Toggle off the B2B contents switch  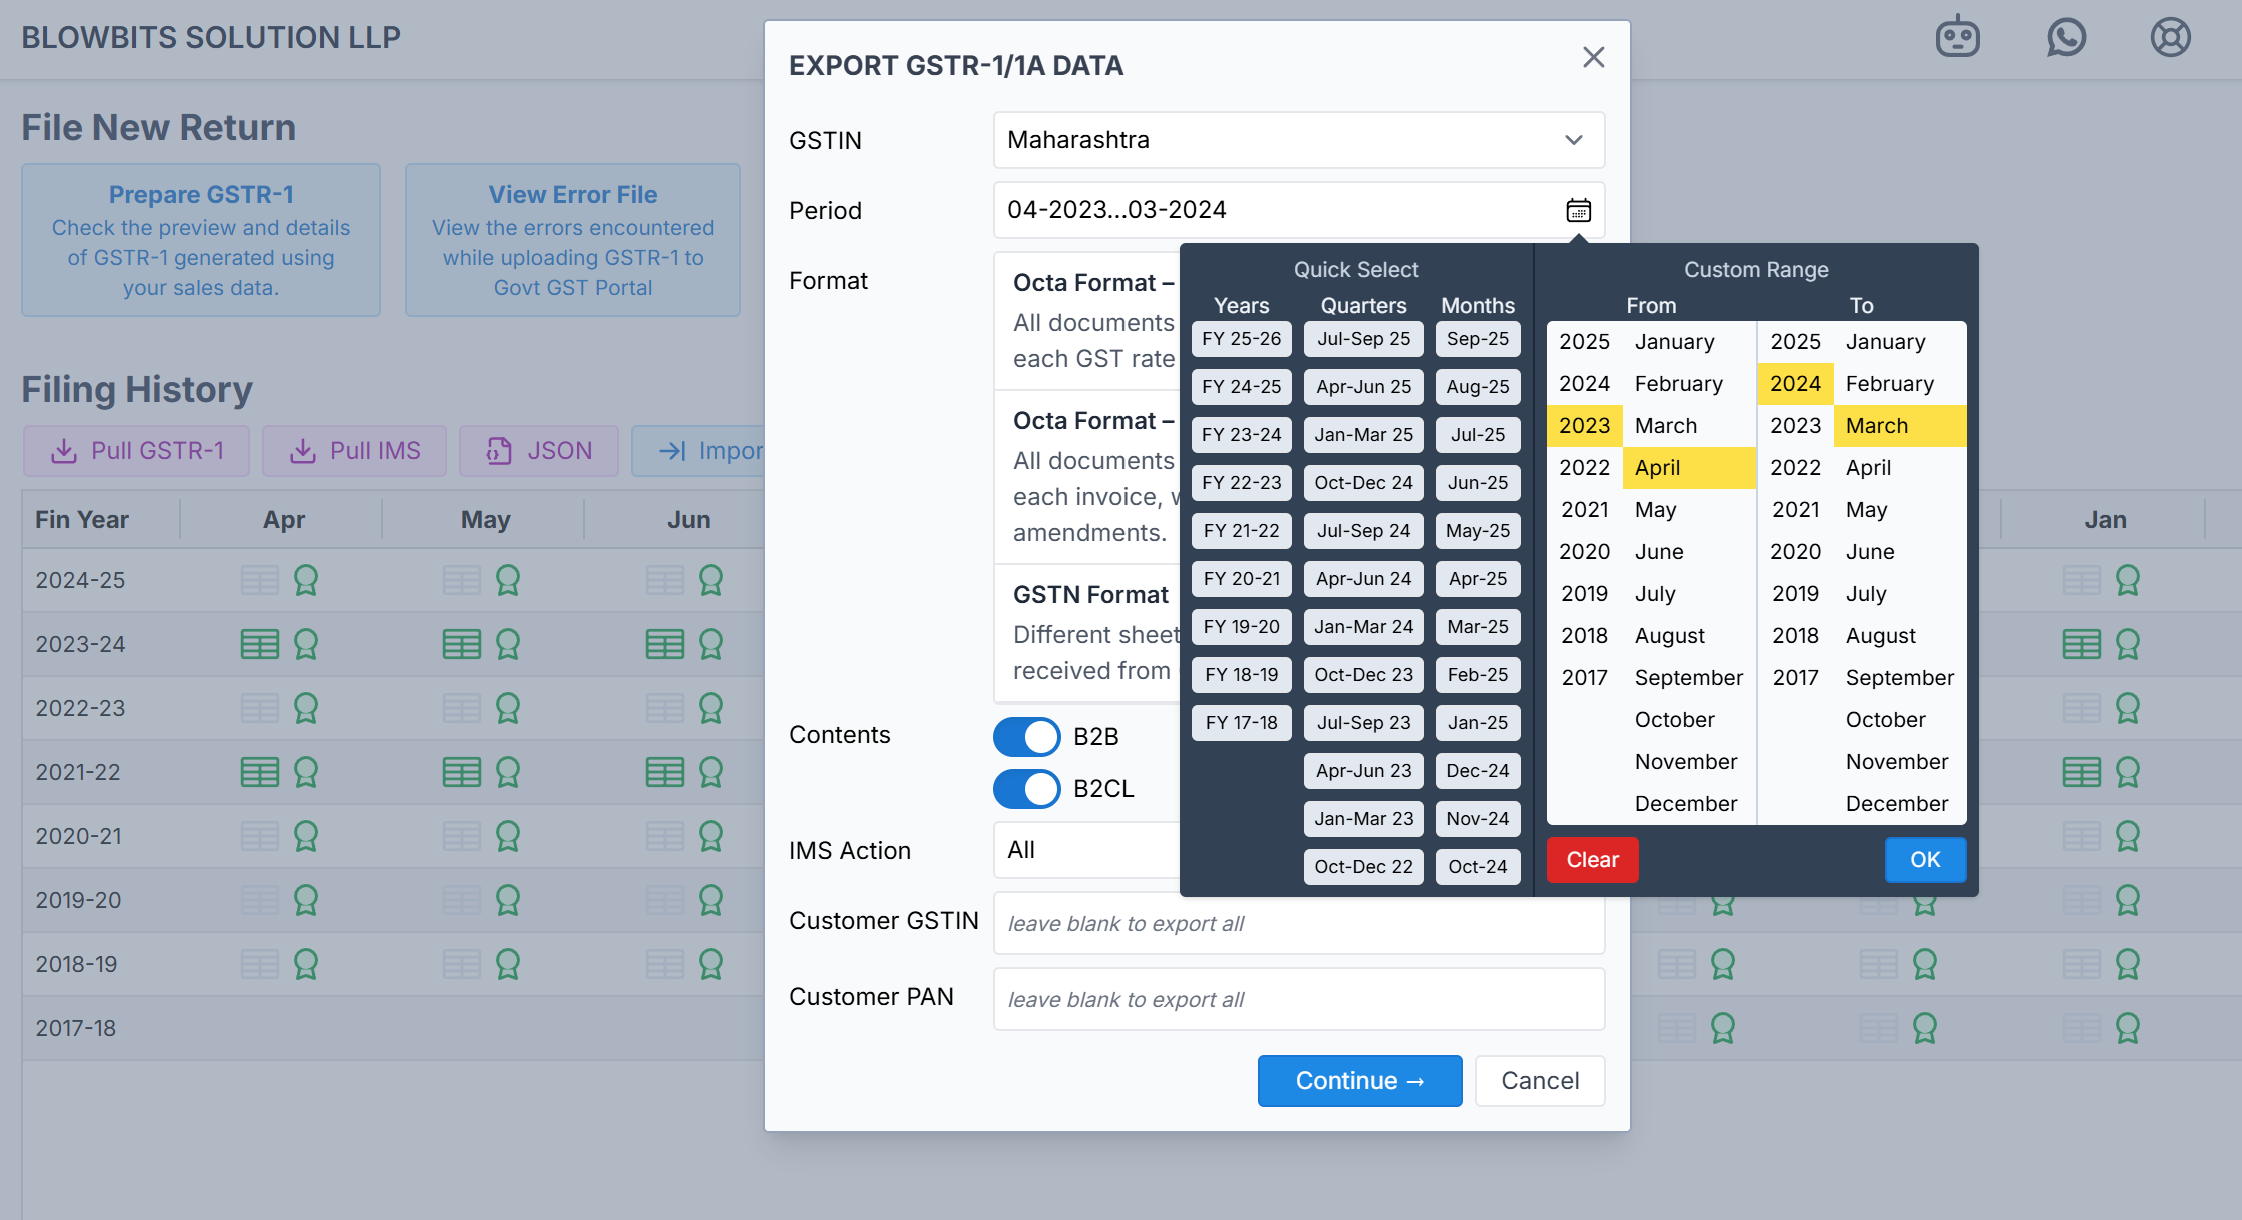click(1026, 737)
